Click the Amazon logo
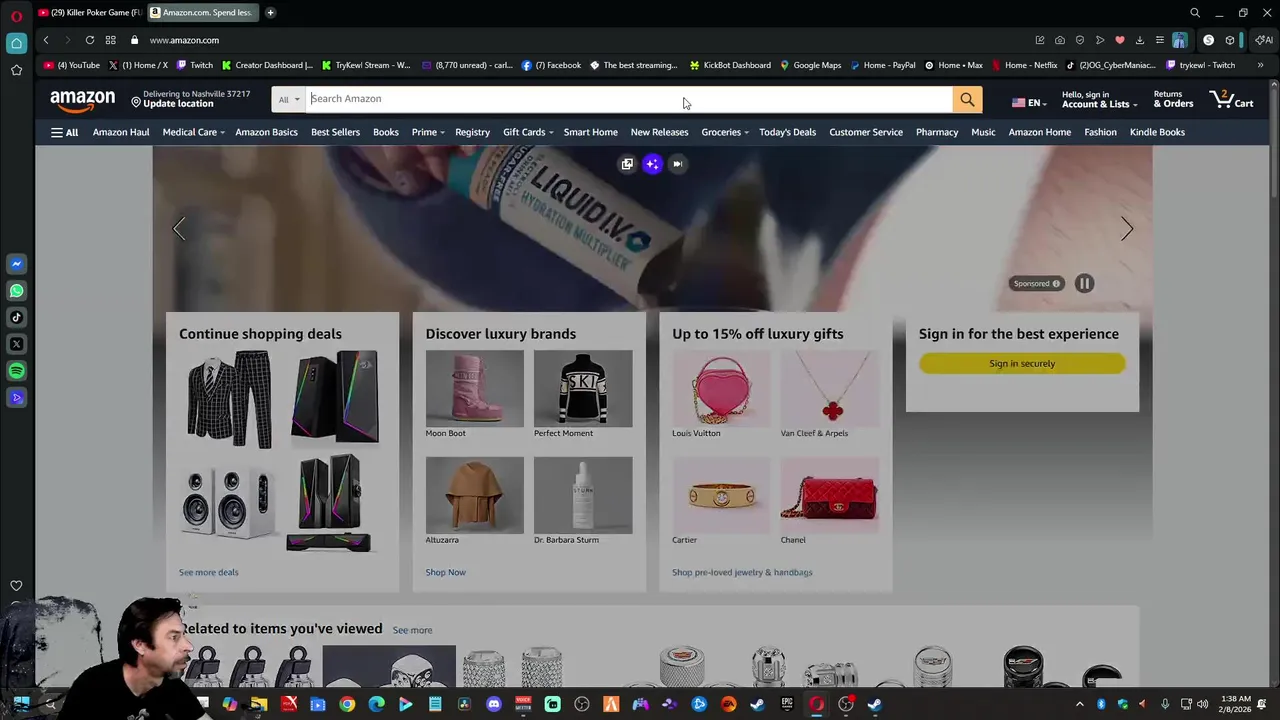This screenshot has height=720, width=1280. click(83, 100)
